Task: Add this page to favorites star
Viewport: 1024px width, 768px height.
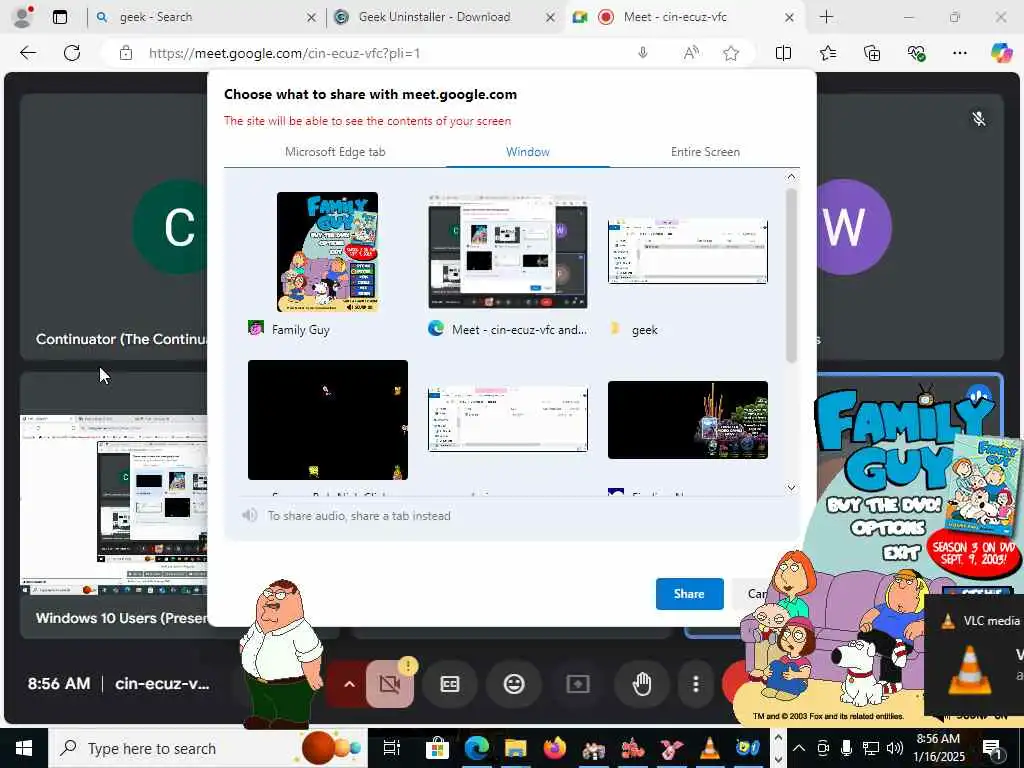Action: tap(731, 53)
